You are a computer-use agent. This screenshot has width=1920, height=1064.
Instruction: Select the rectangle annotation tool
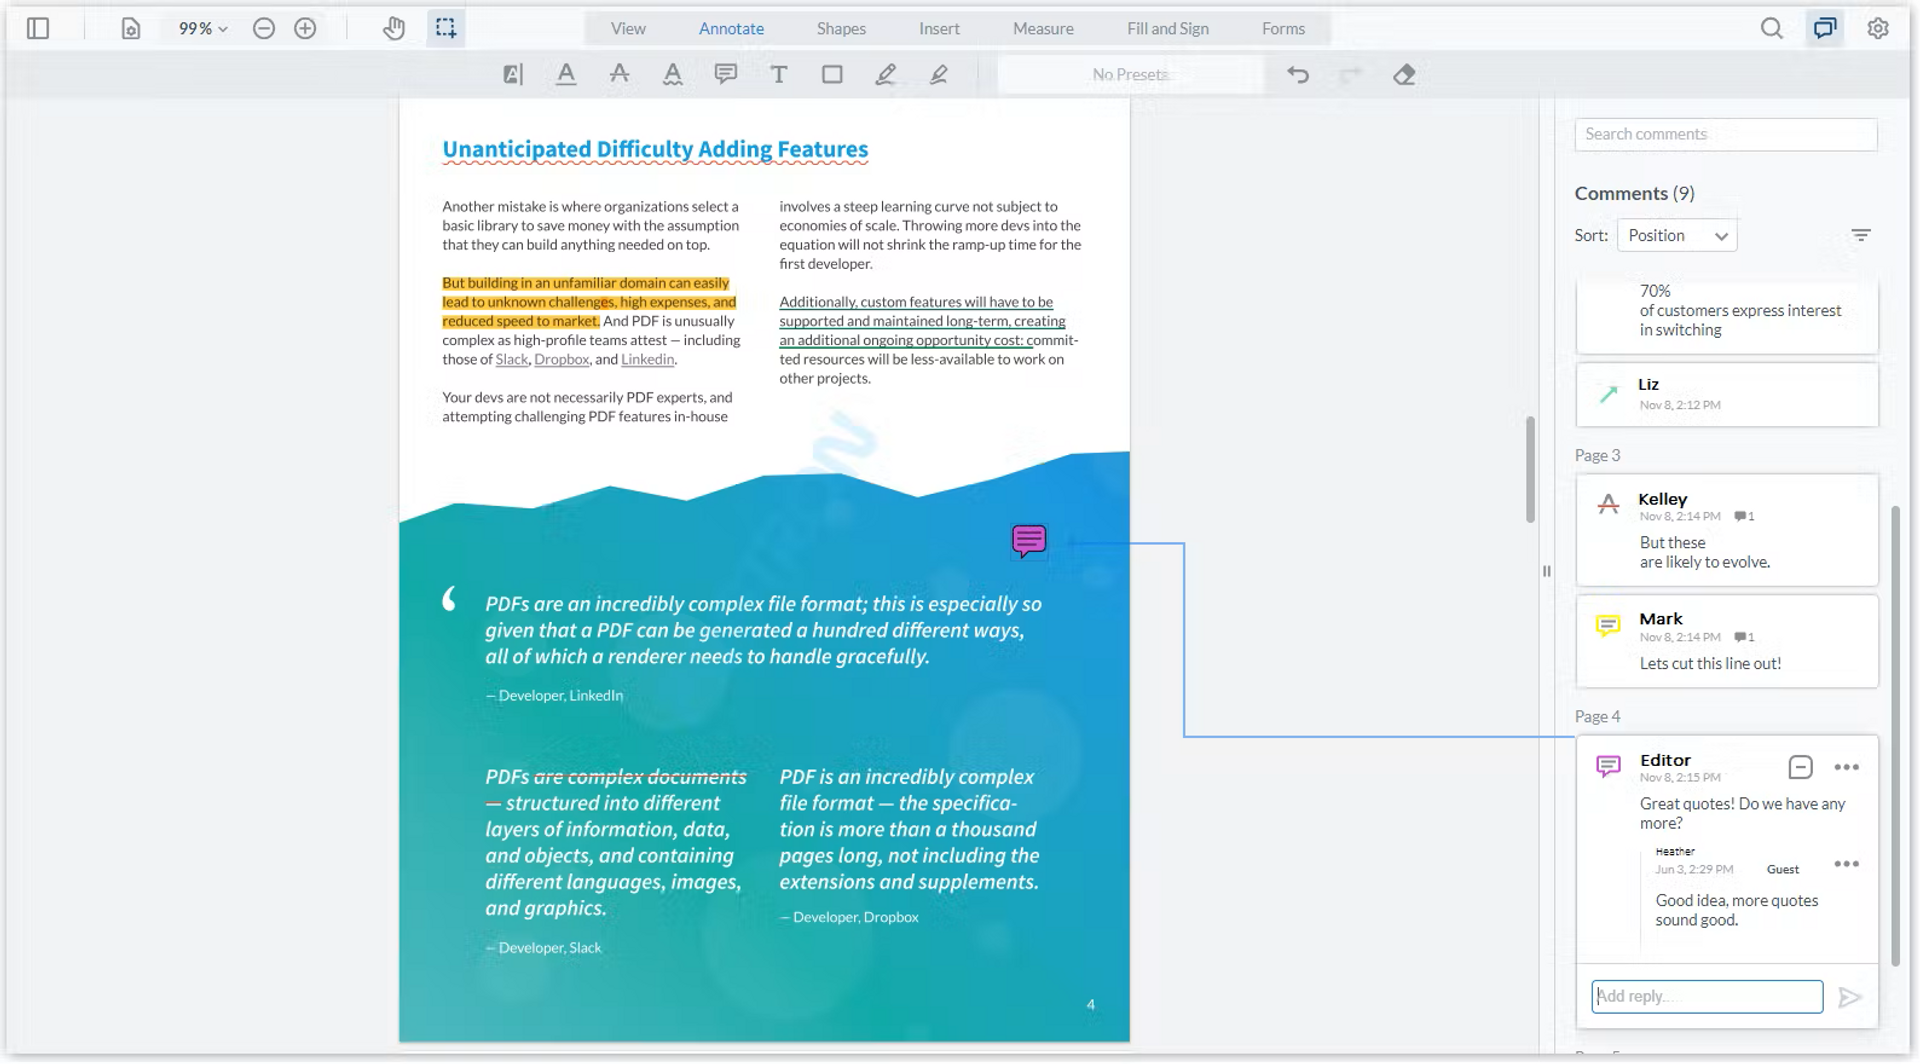(832, 74)
